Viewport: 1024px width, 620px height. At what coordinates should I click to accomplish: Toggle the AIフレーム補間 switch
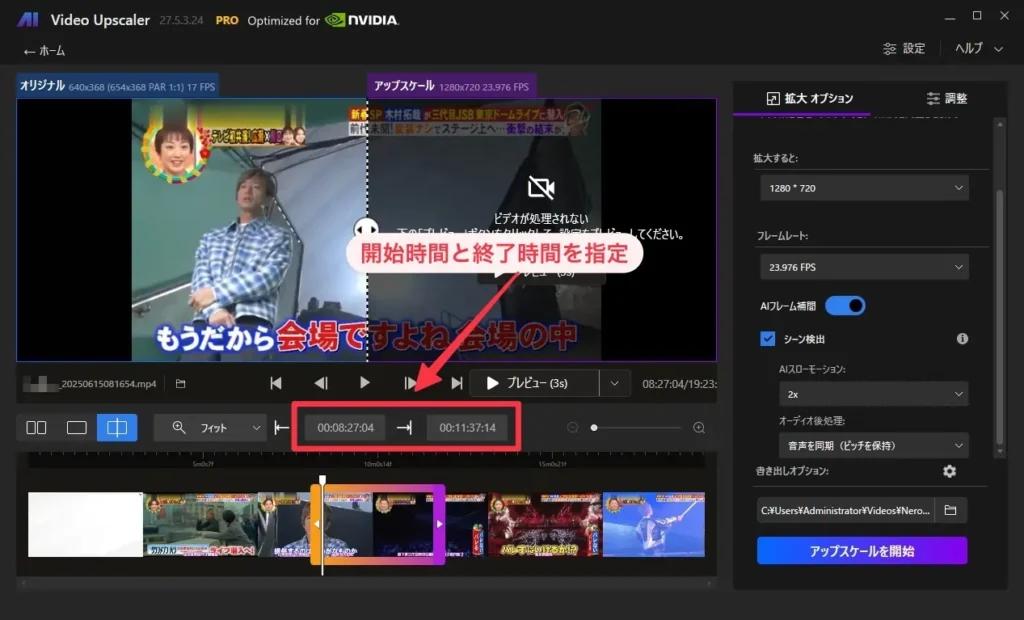(x=844, y=305)
